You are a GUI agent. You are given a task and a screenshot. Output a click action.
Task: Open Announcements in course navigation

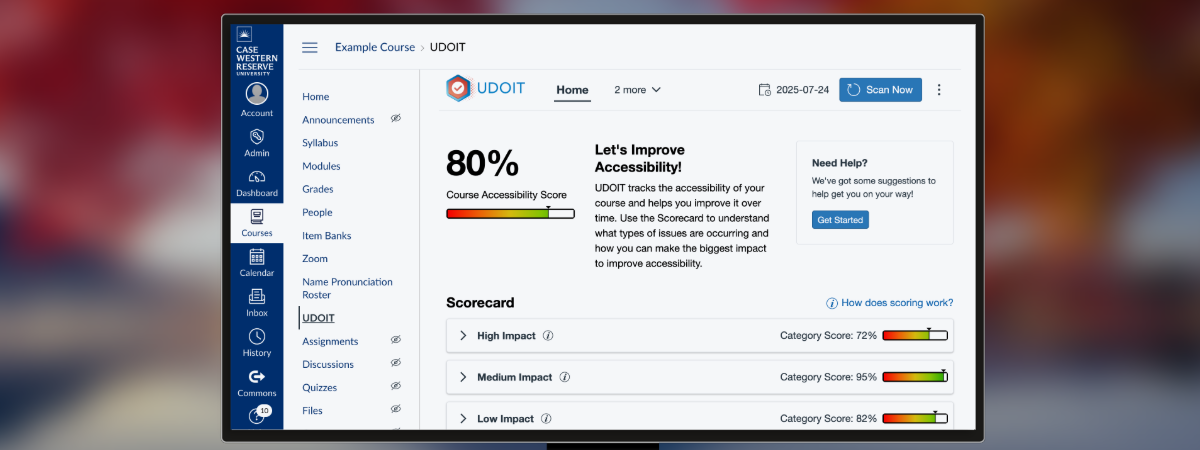pos(338,120)
